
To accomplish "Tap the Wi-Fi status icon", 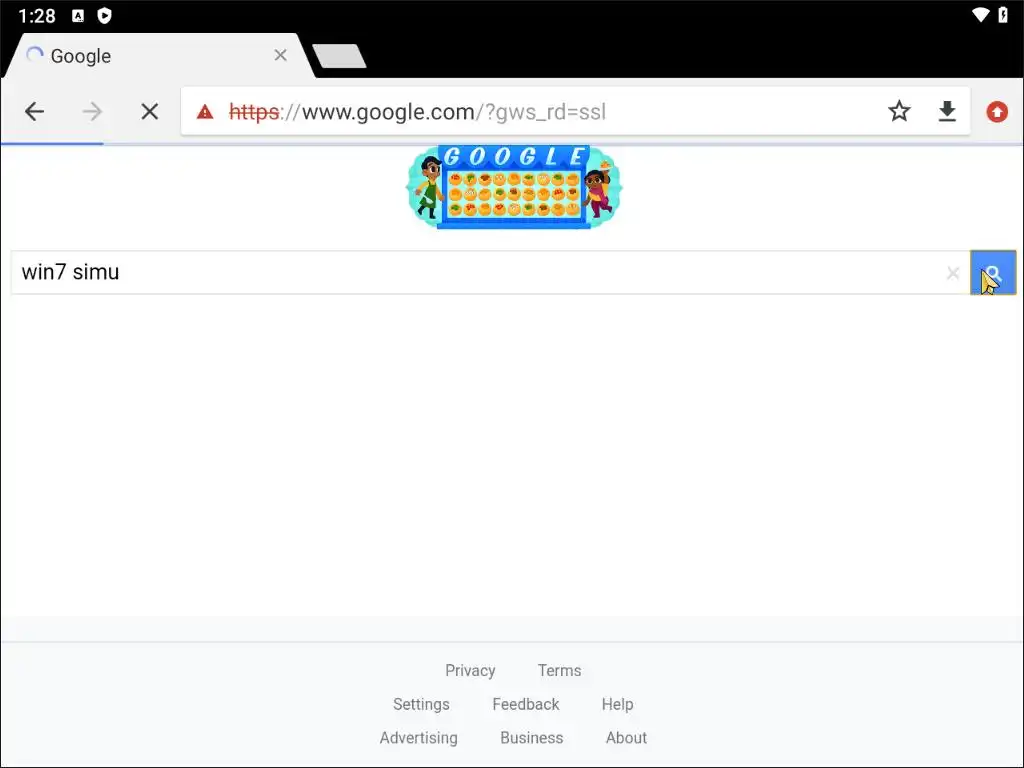I will coord(981,15).
